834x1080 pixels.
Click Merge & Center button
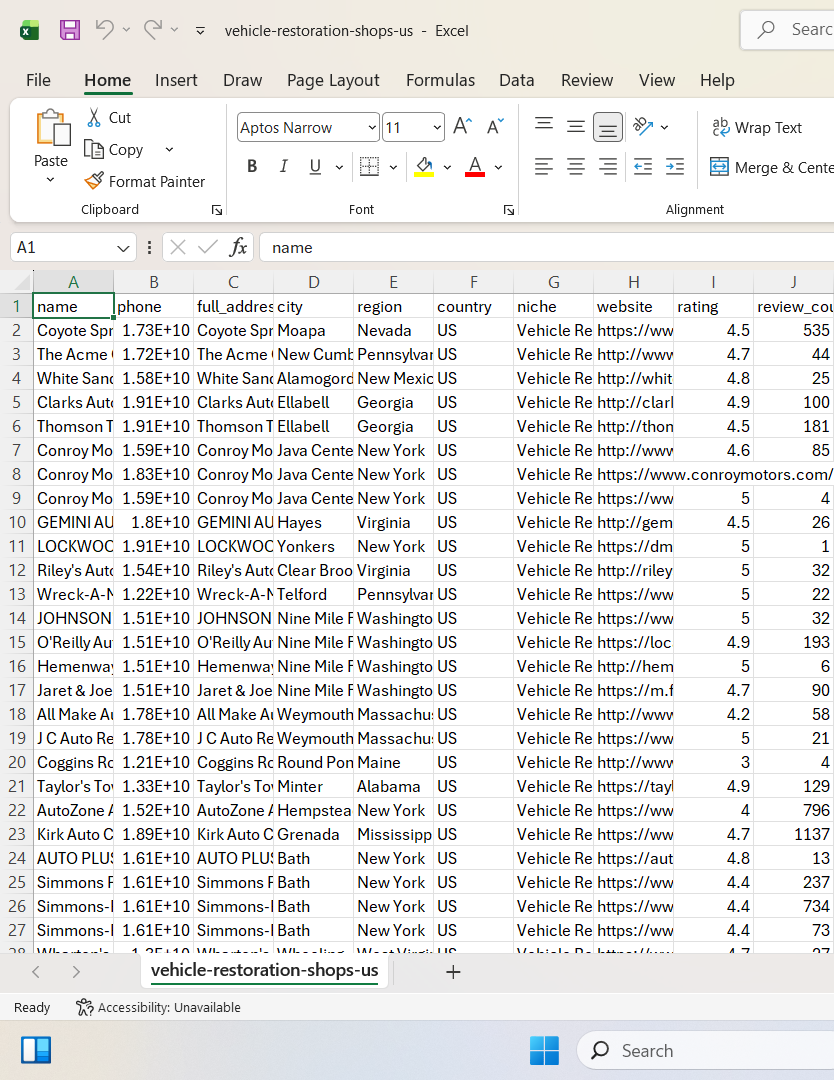[x=771, y=167]
